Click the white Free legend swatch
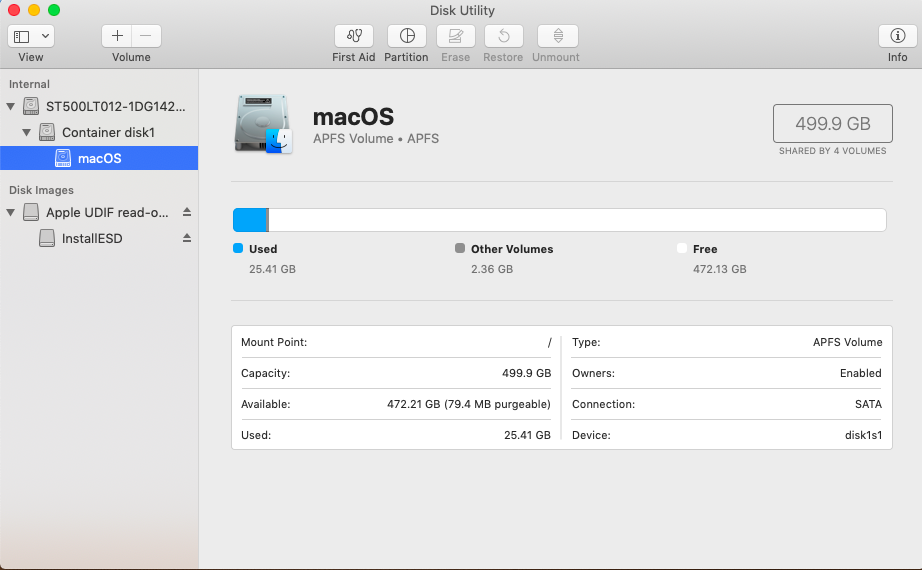This screenshot has width=922, height=570. (x=682, y=248)
